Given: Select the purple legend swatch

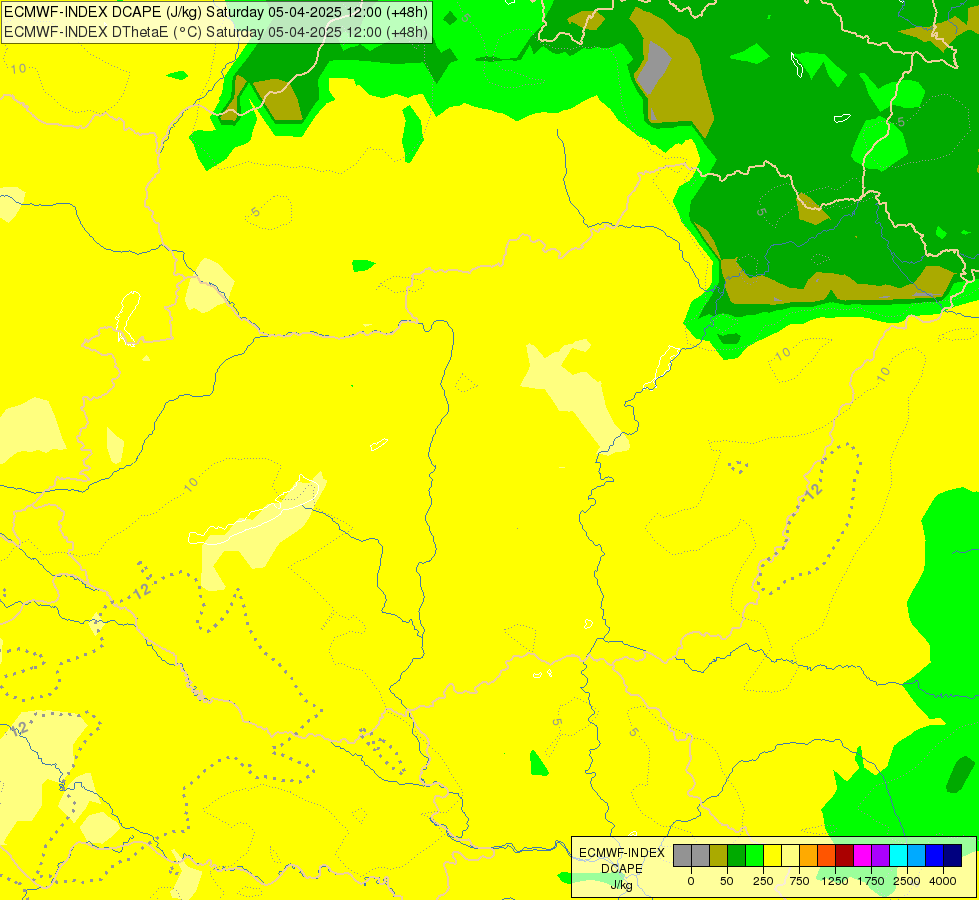Looking at the screenshot, I should pyautogui.click(x=881, y=855).
